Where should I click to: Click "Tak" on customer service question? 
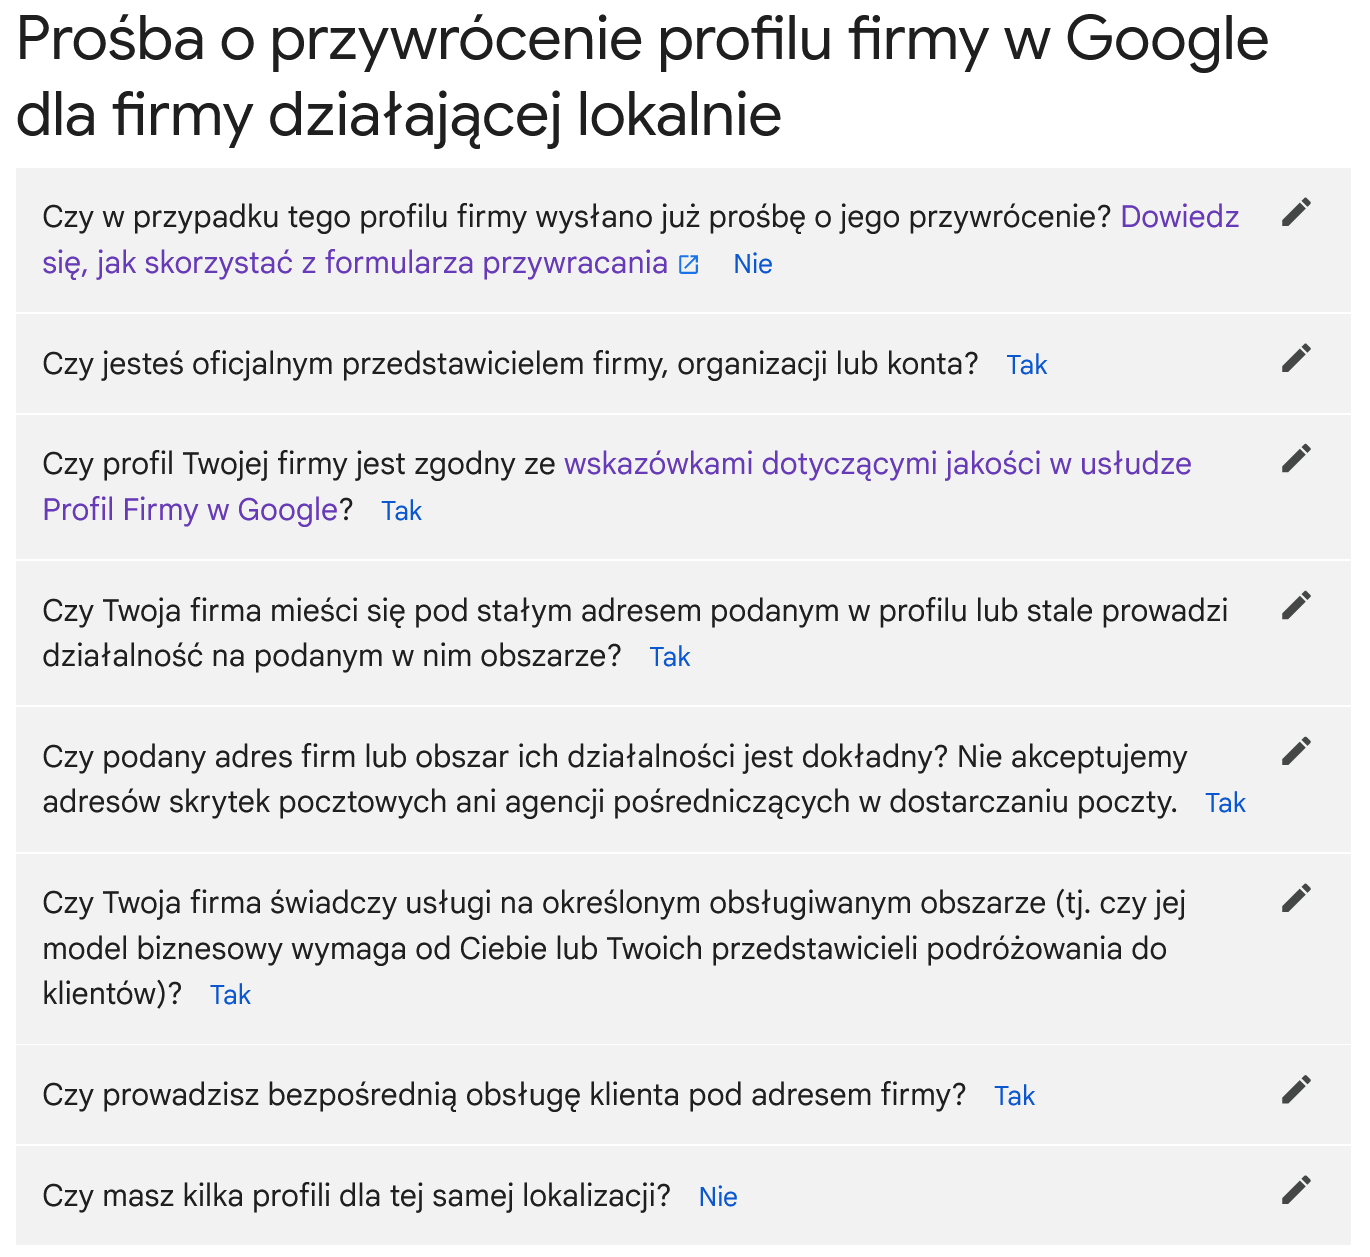[1015, 1095]
